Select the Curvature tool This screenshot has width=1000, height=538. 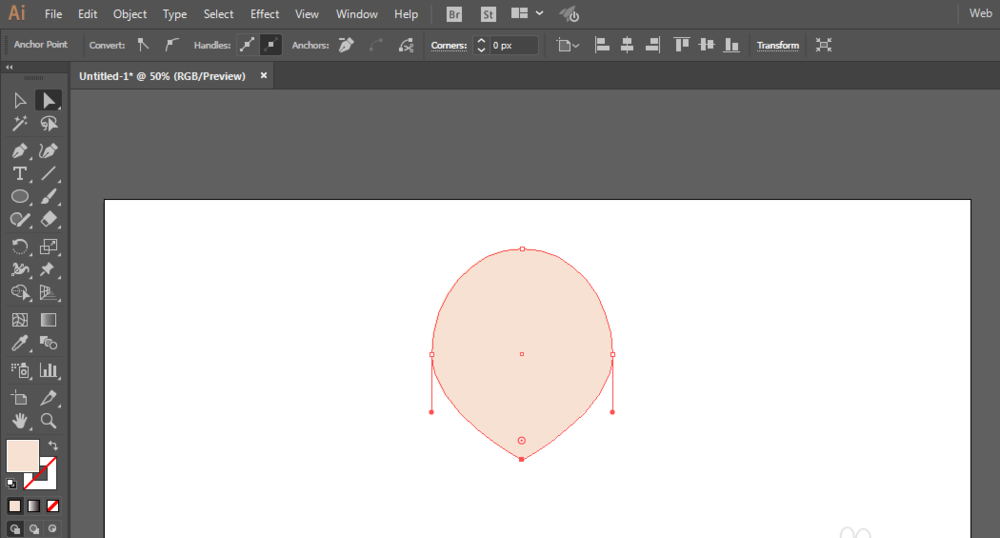[x=48, y=151]
